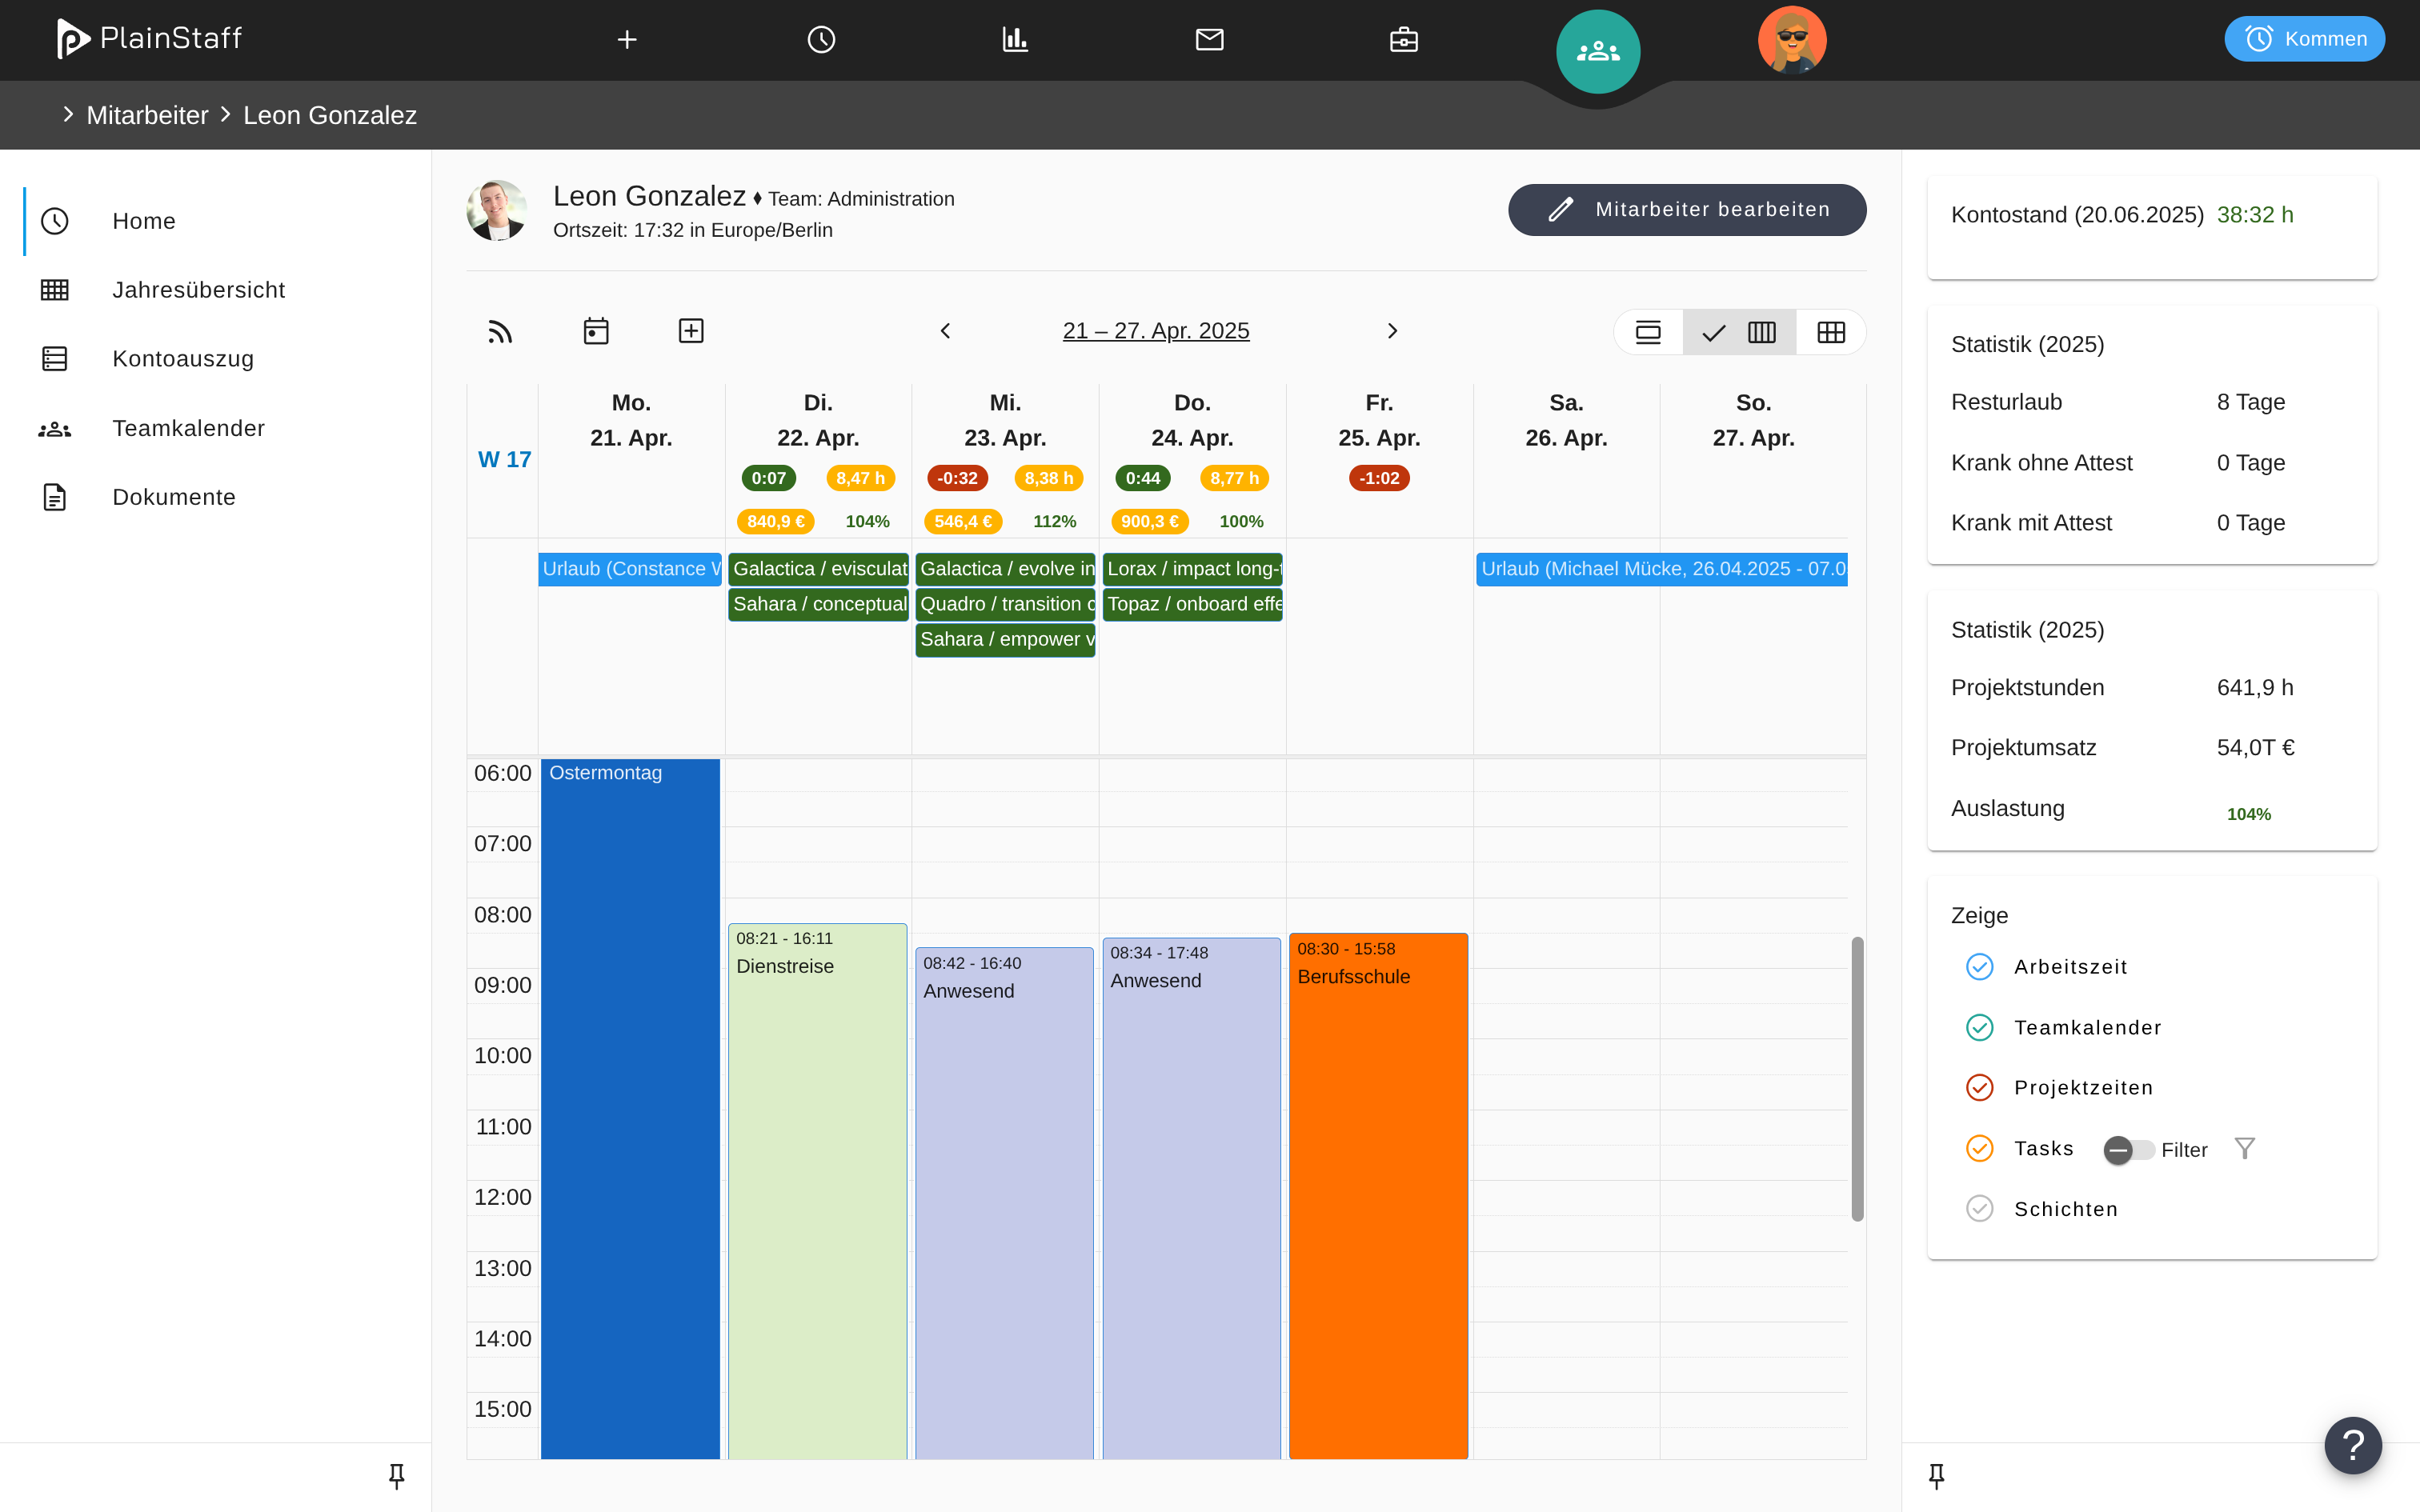
Task: Click the Leon Gonzalez breadcrumb
Action: (x=330, y=115)
